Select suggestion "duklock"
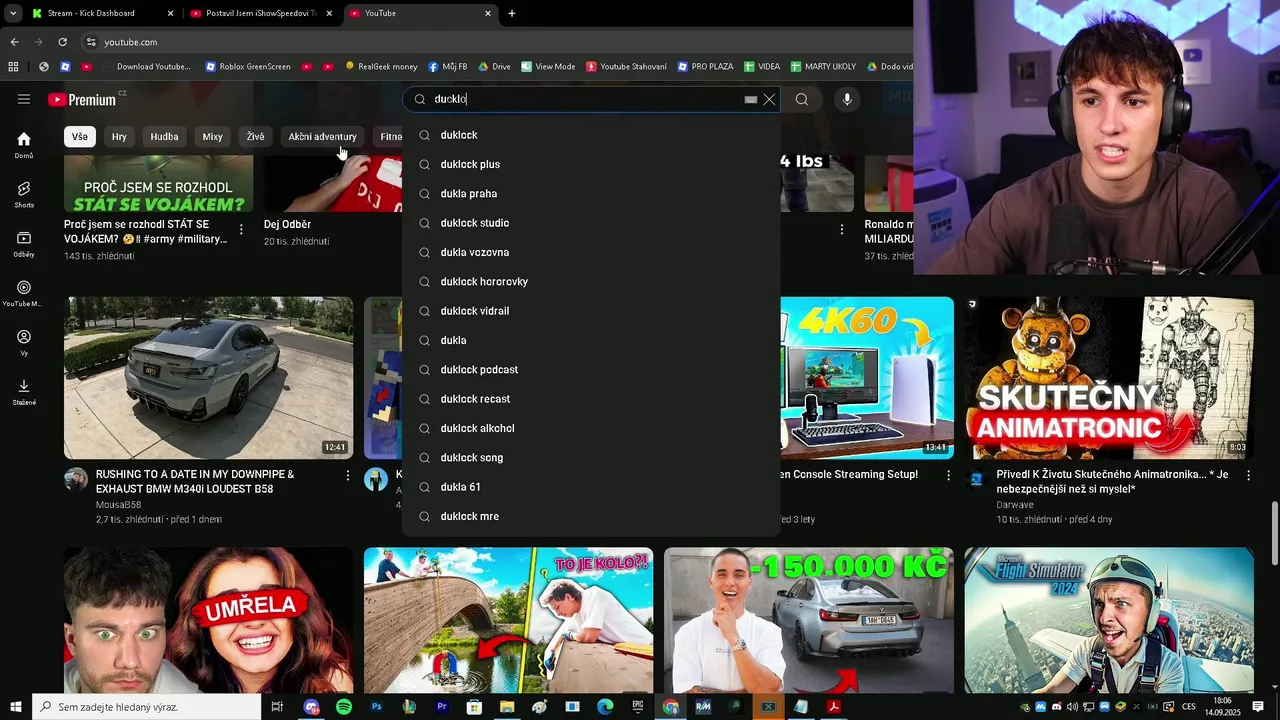This screenshot has width=1280, height=720. (591, 135)
